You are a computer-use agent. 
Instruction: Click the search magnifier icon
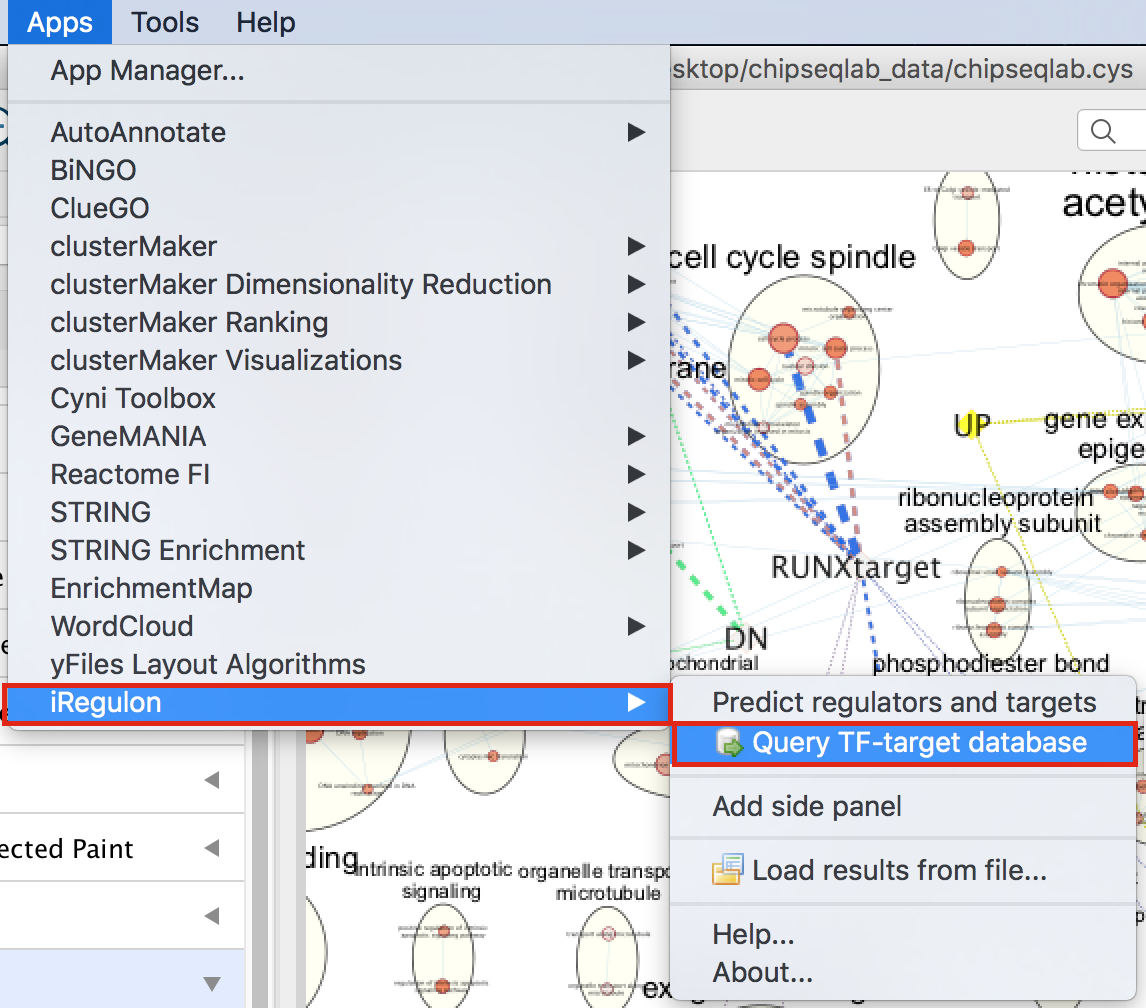coord(1103,131)
